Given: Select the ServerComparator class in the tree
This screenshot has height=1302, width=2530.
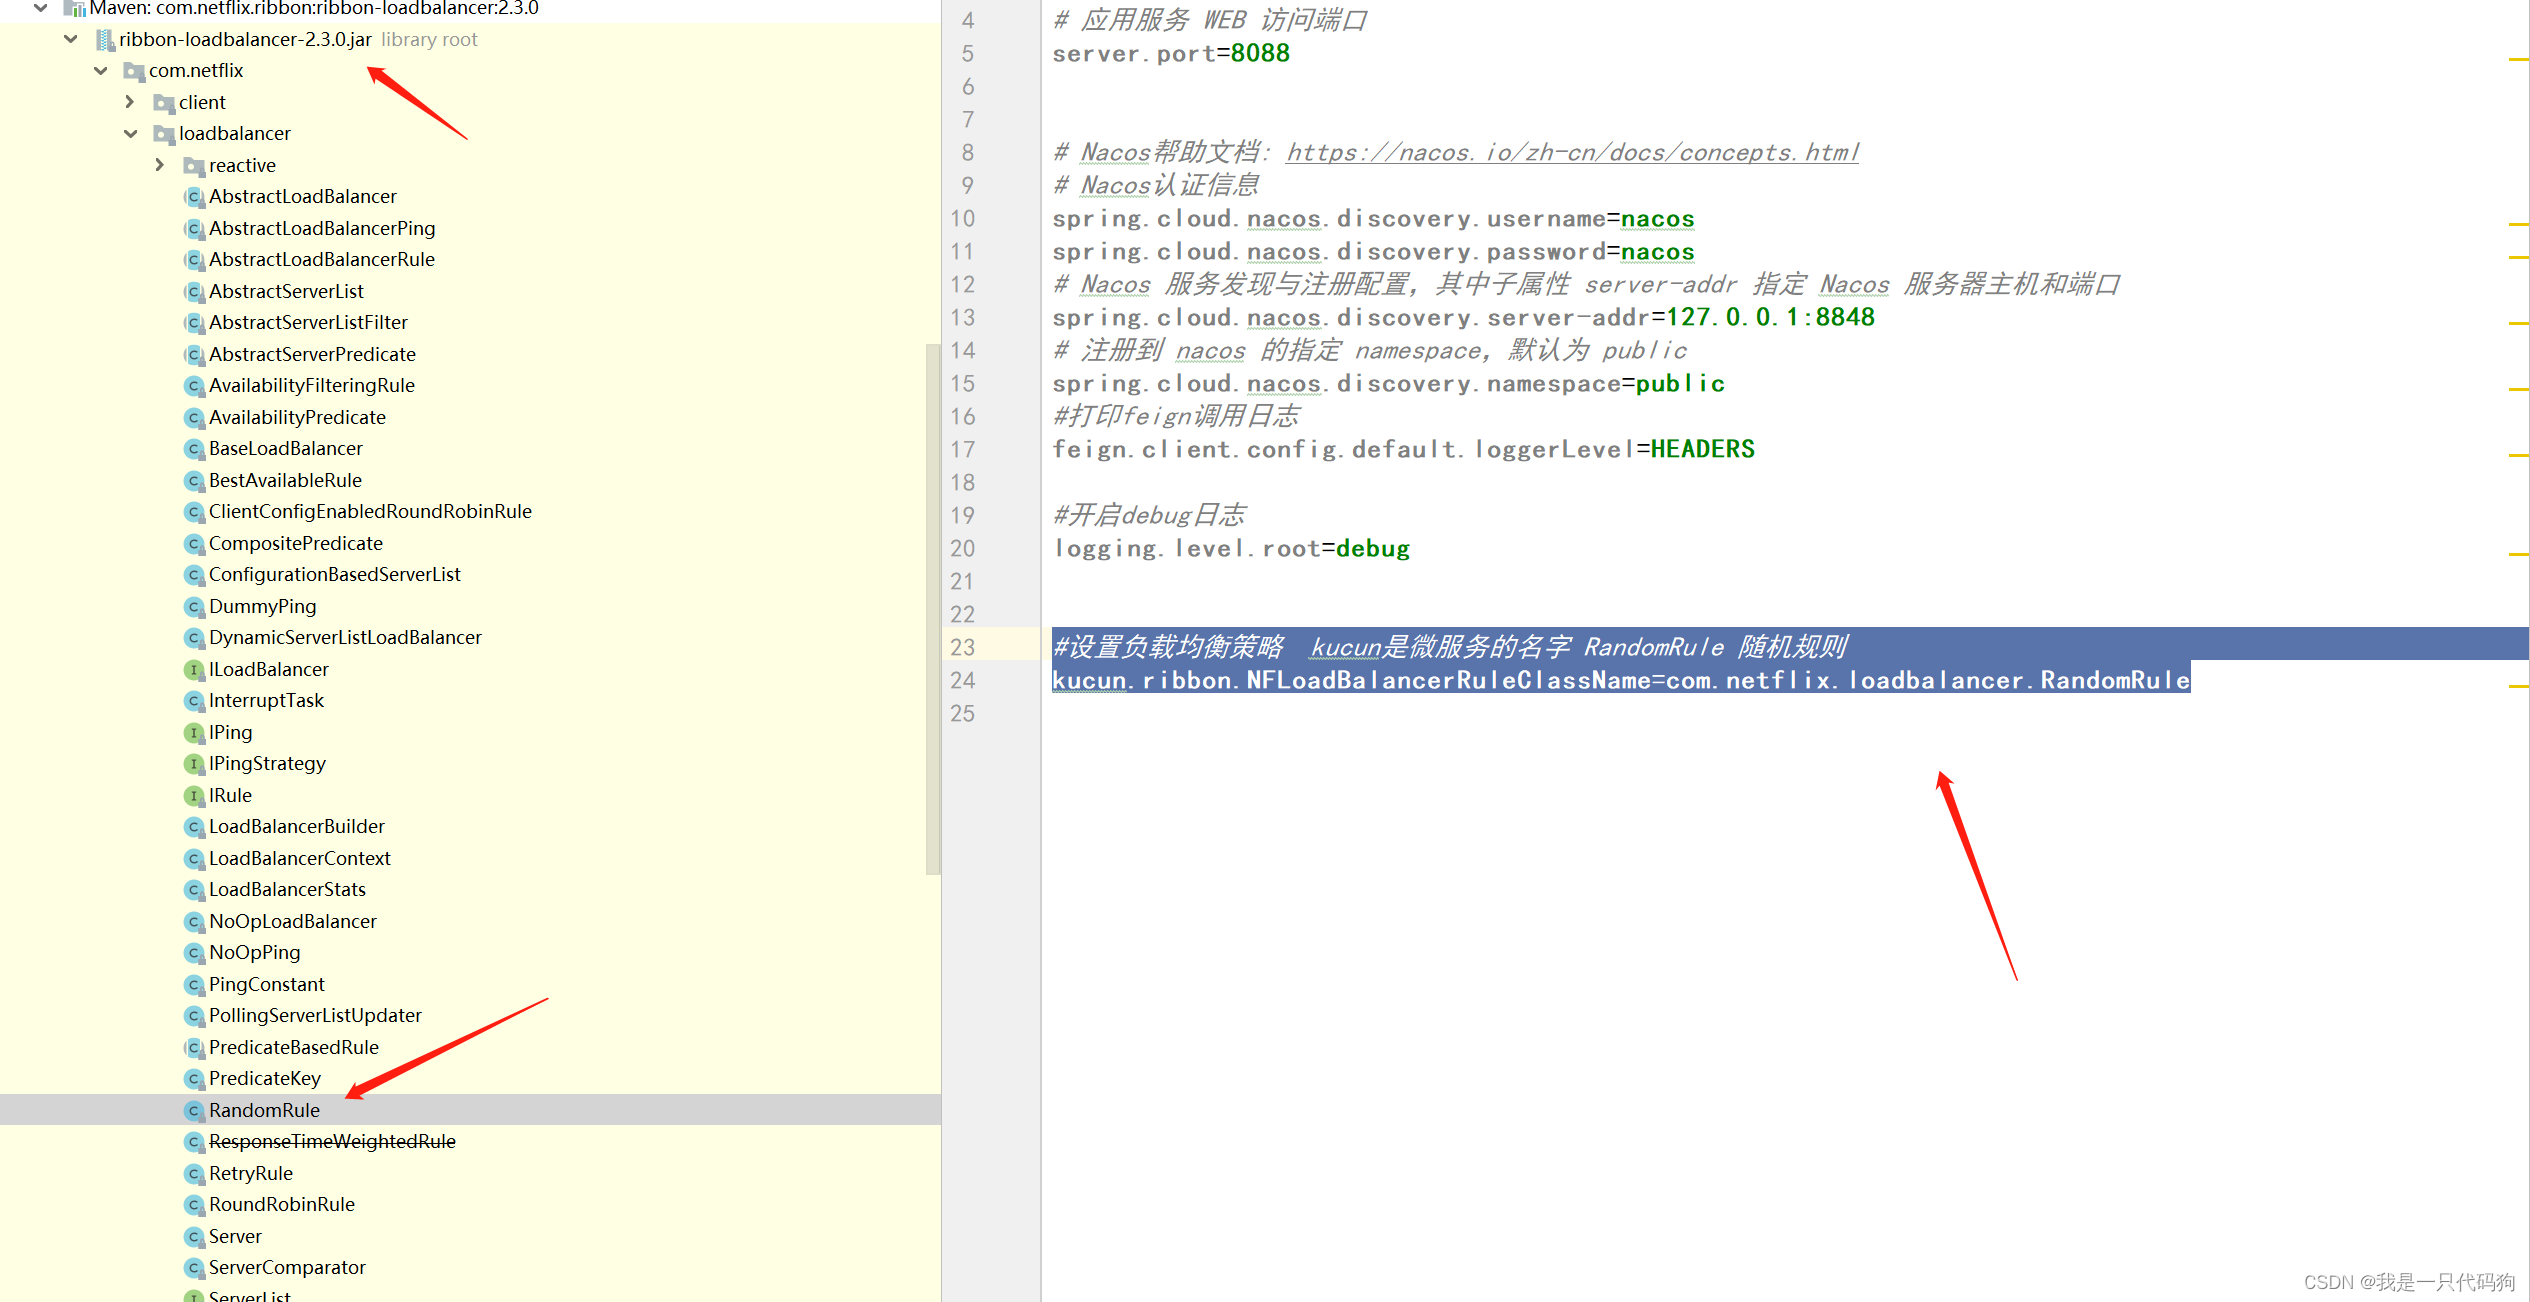Looking at the screenshot, I should point(287,1267).
